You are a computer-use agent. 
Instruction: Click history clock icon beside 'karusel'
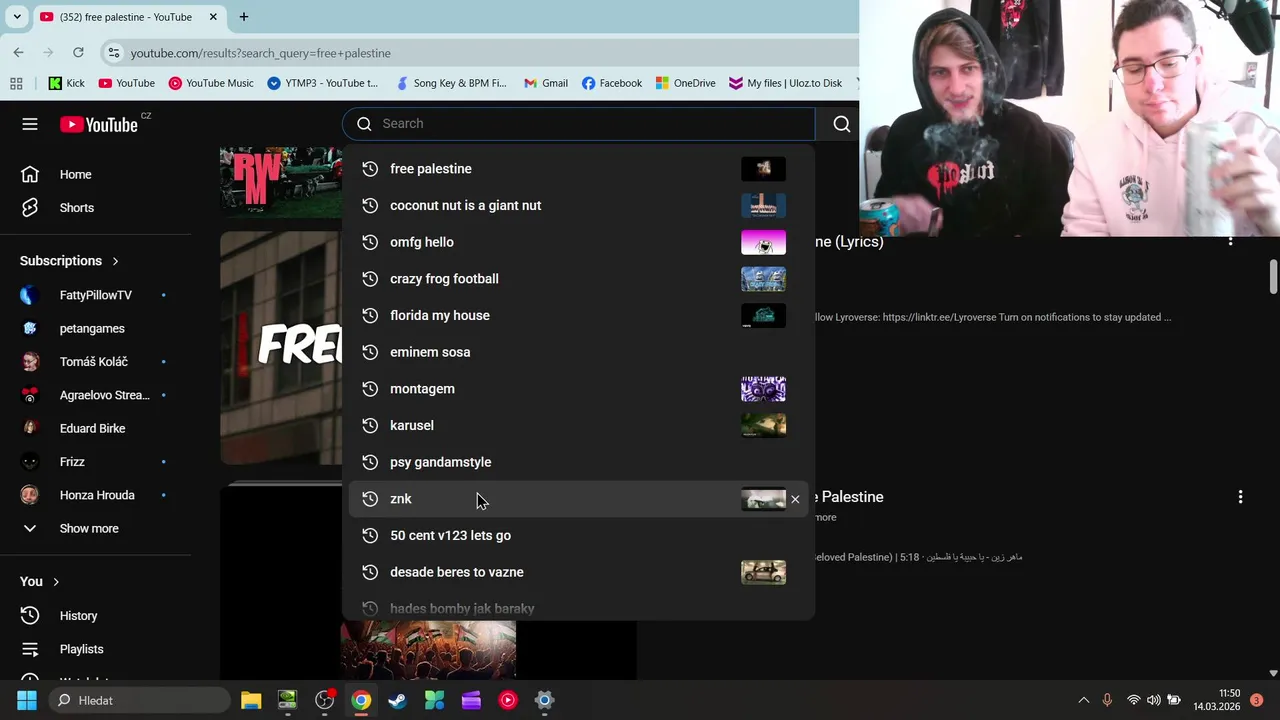click(370, 426)
